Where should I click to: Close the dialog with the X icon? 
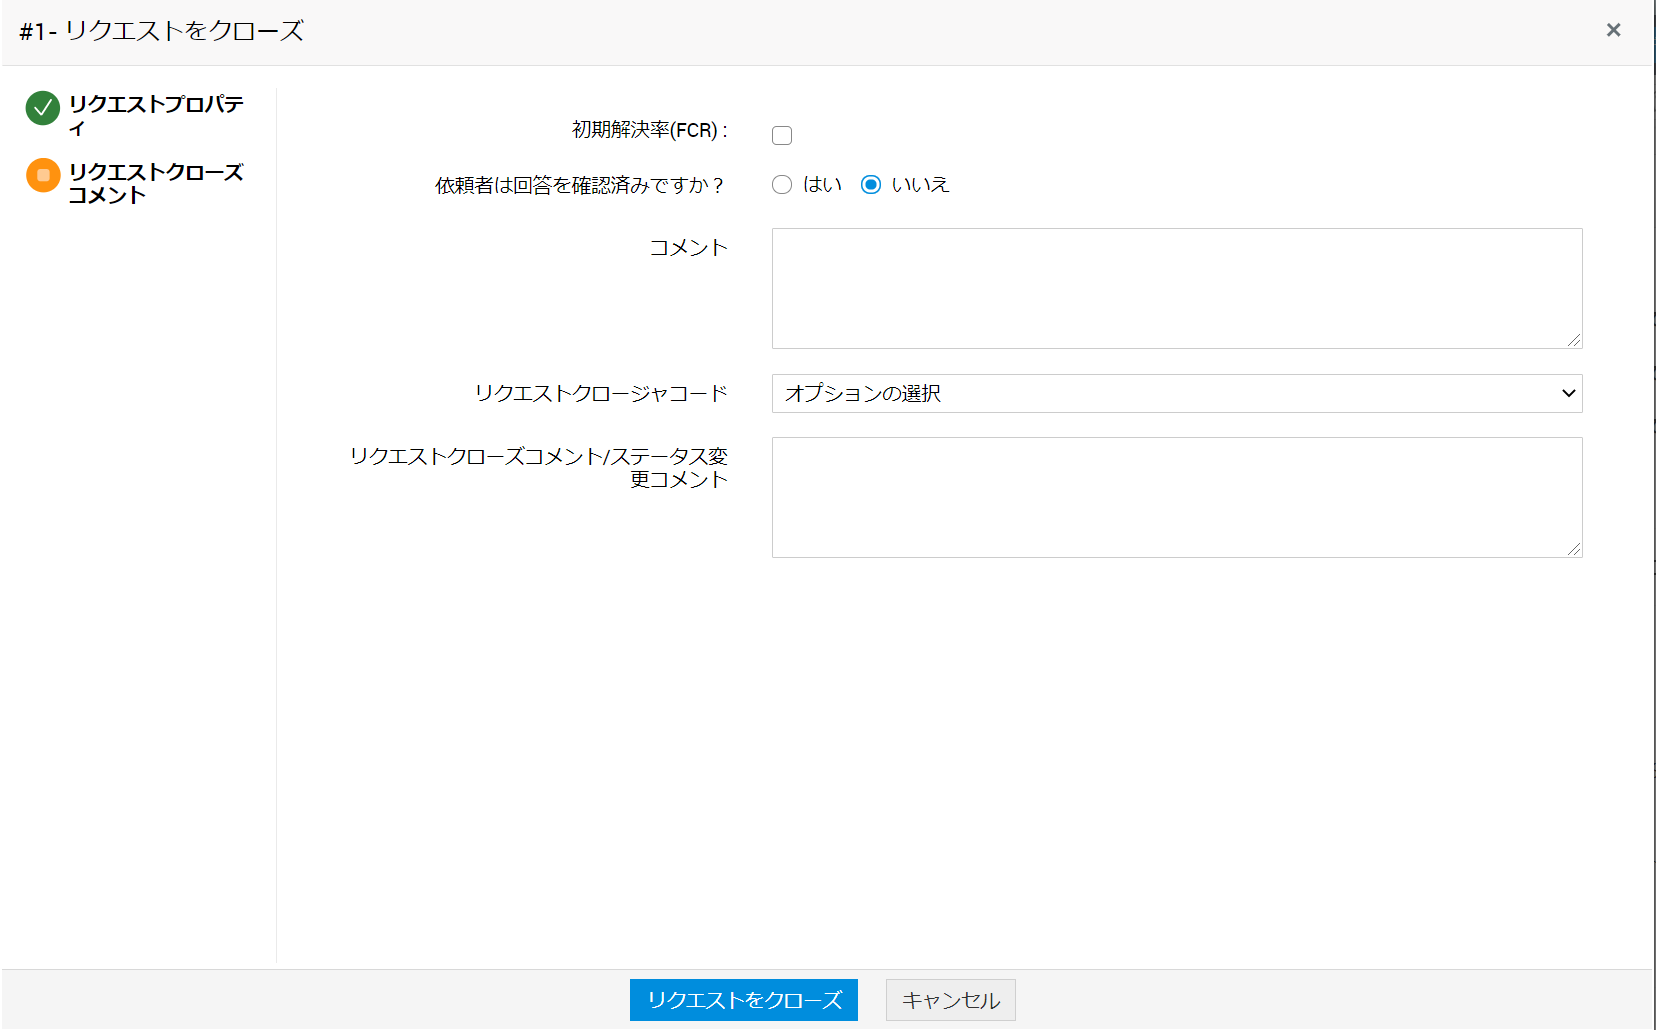tap(1613, 30)
